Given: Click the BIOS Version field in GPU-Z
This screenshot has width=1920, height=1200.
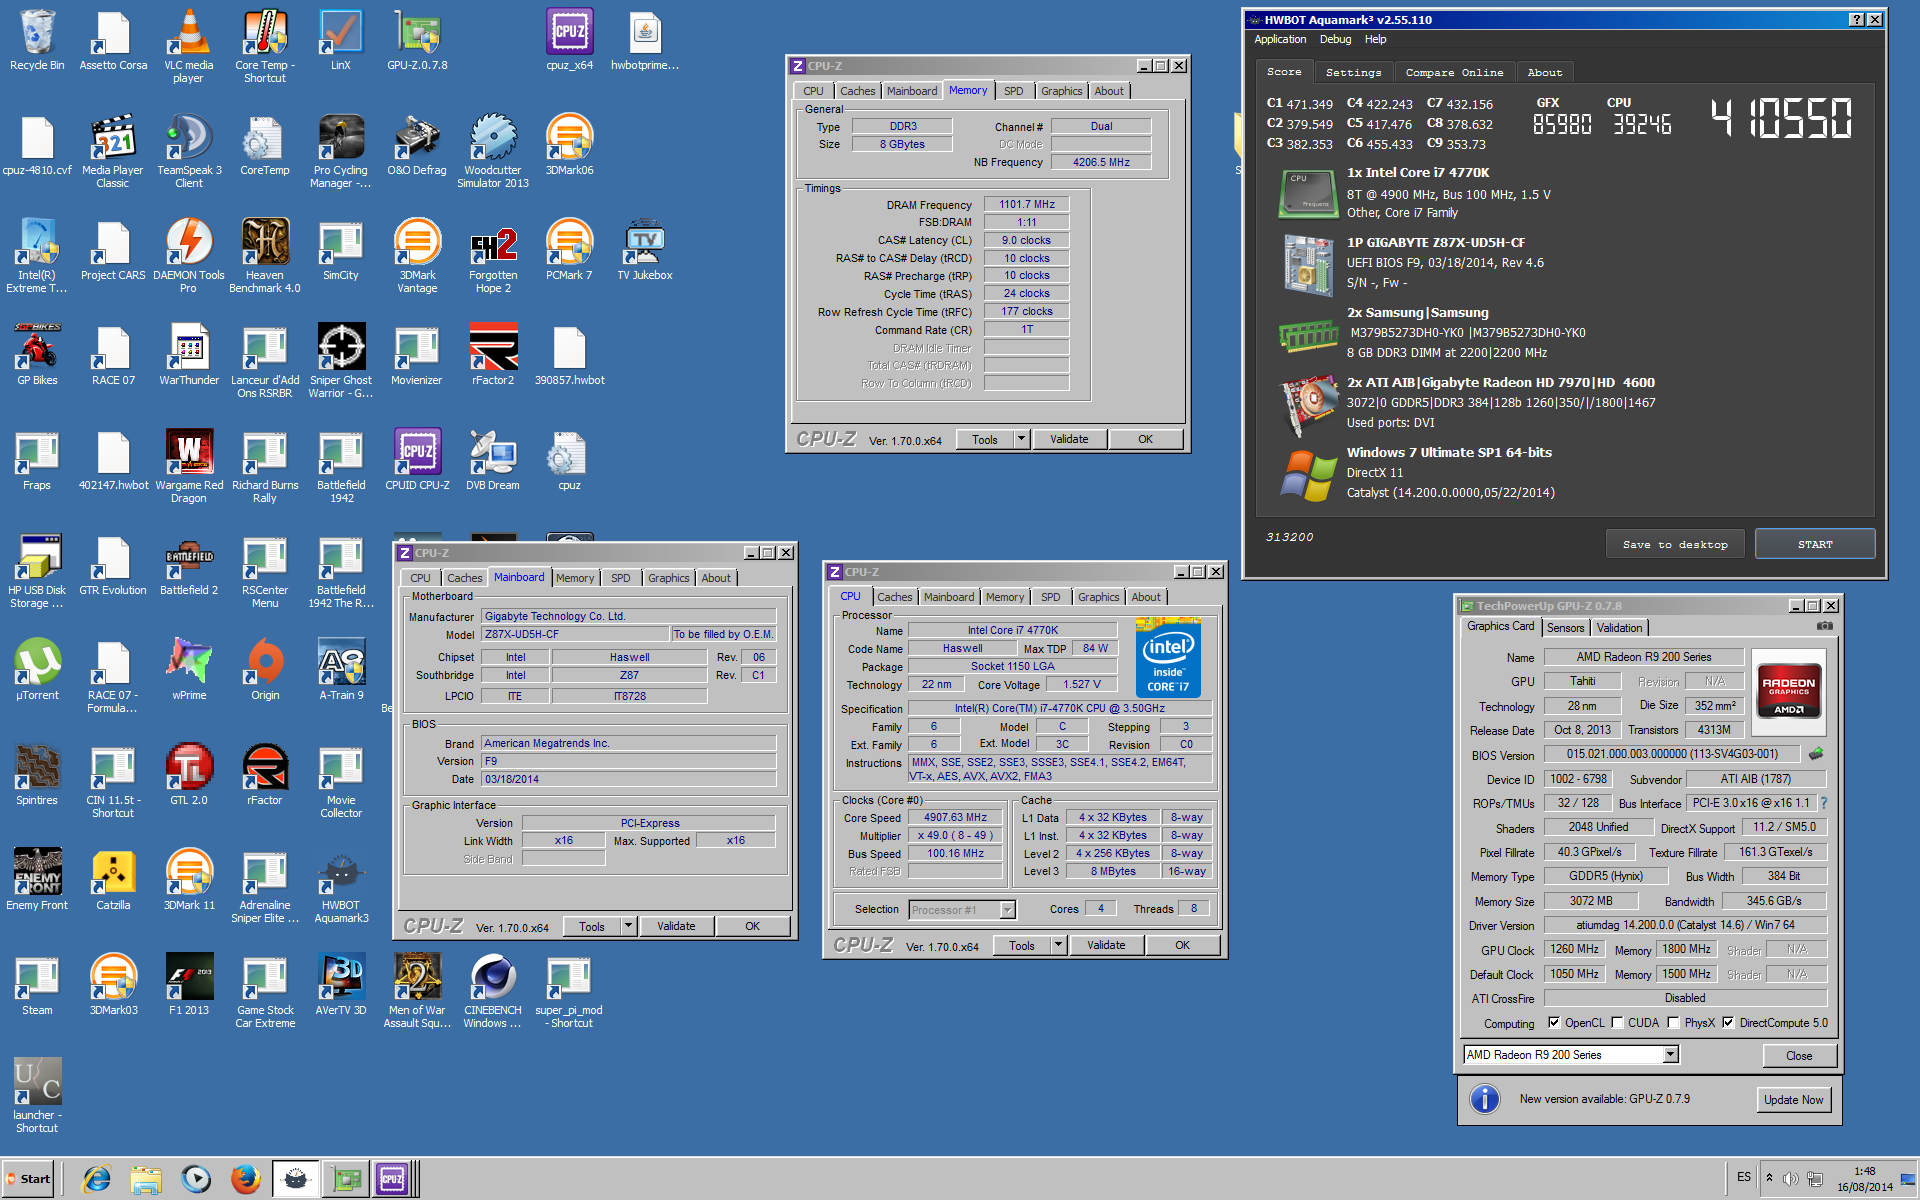Looking at the screenshot, I should (x=1672, y=754).
